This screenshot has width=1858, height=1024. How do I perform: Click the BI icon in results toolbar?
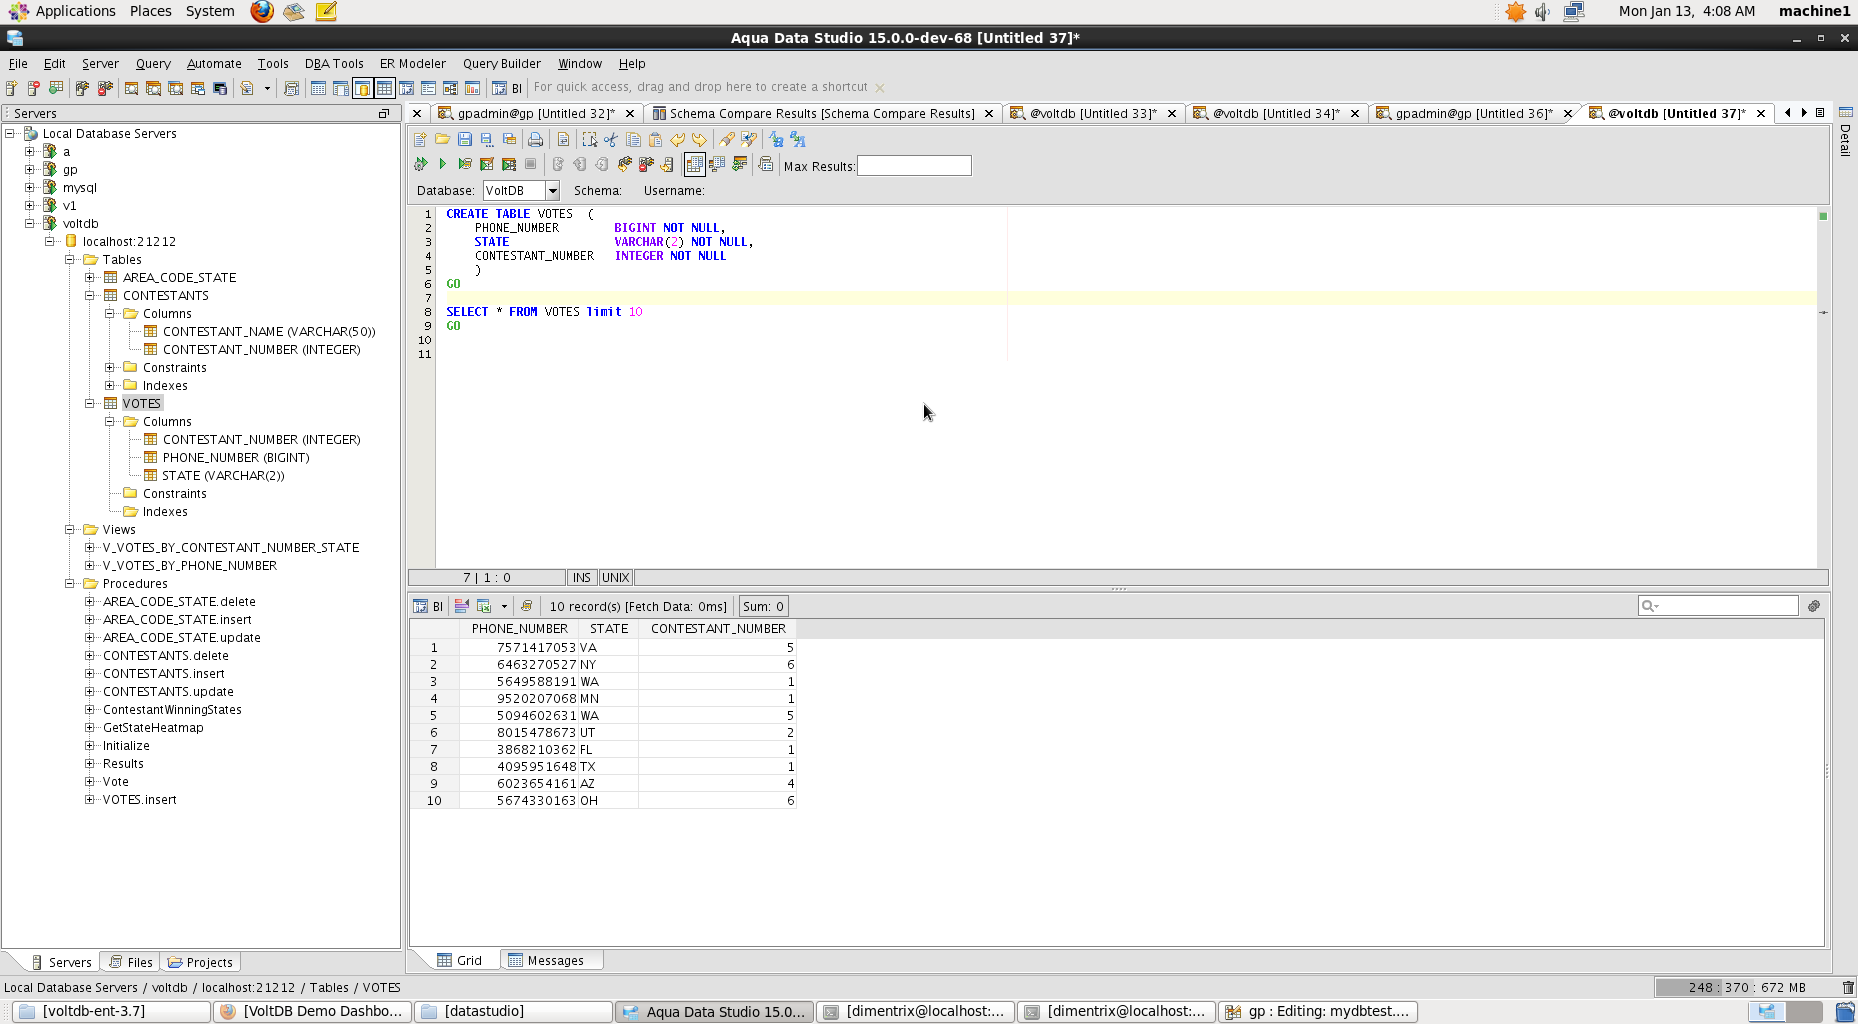coord(428,606)
